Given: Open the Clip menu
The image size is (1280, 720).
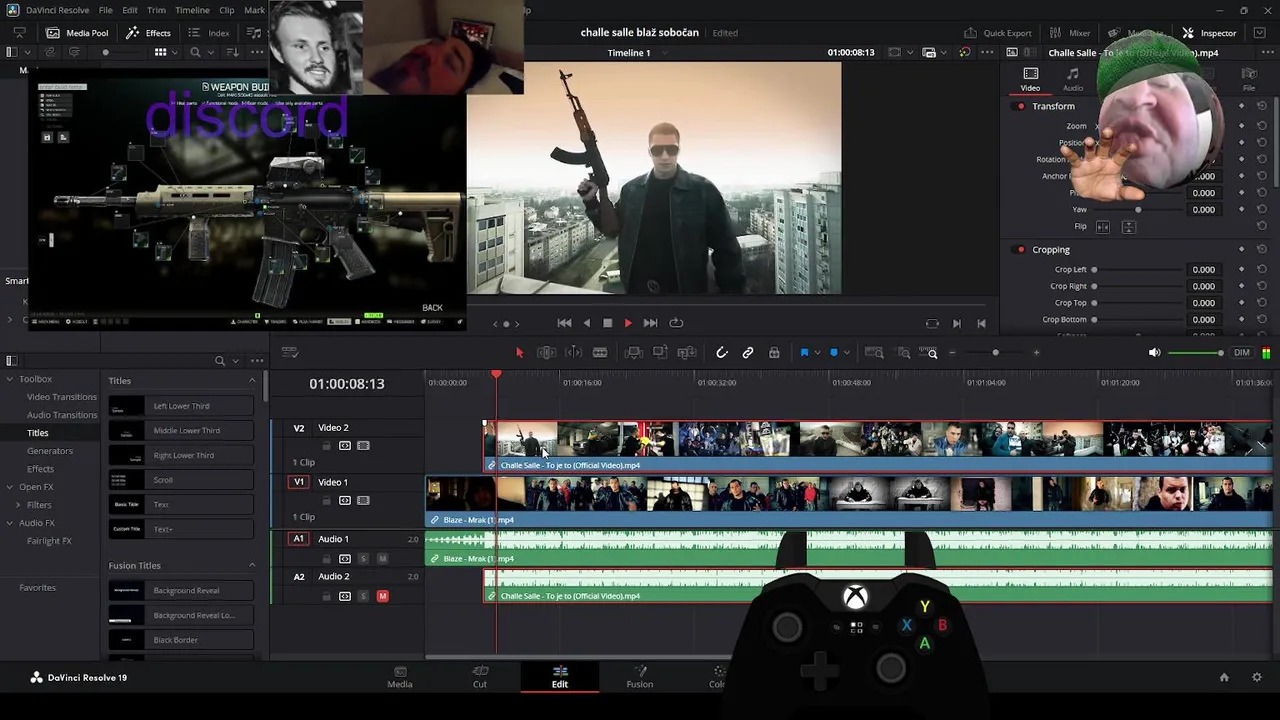Looking at the screenshot, I should click(x=227, y=10).
